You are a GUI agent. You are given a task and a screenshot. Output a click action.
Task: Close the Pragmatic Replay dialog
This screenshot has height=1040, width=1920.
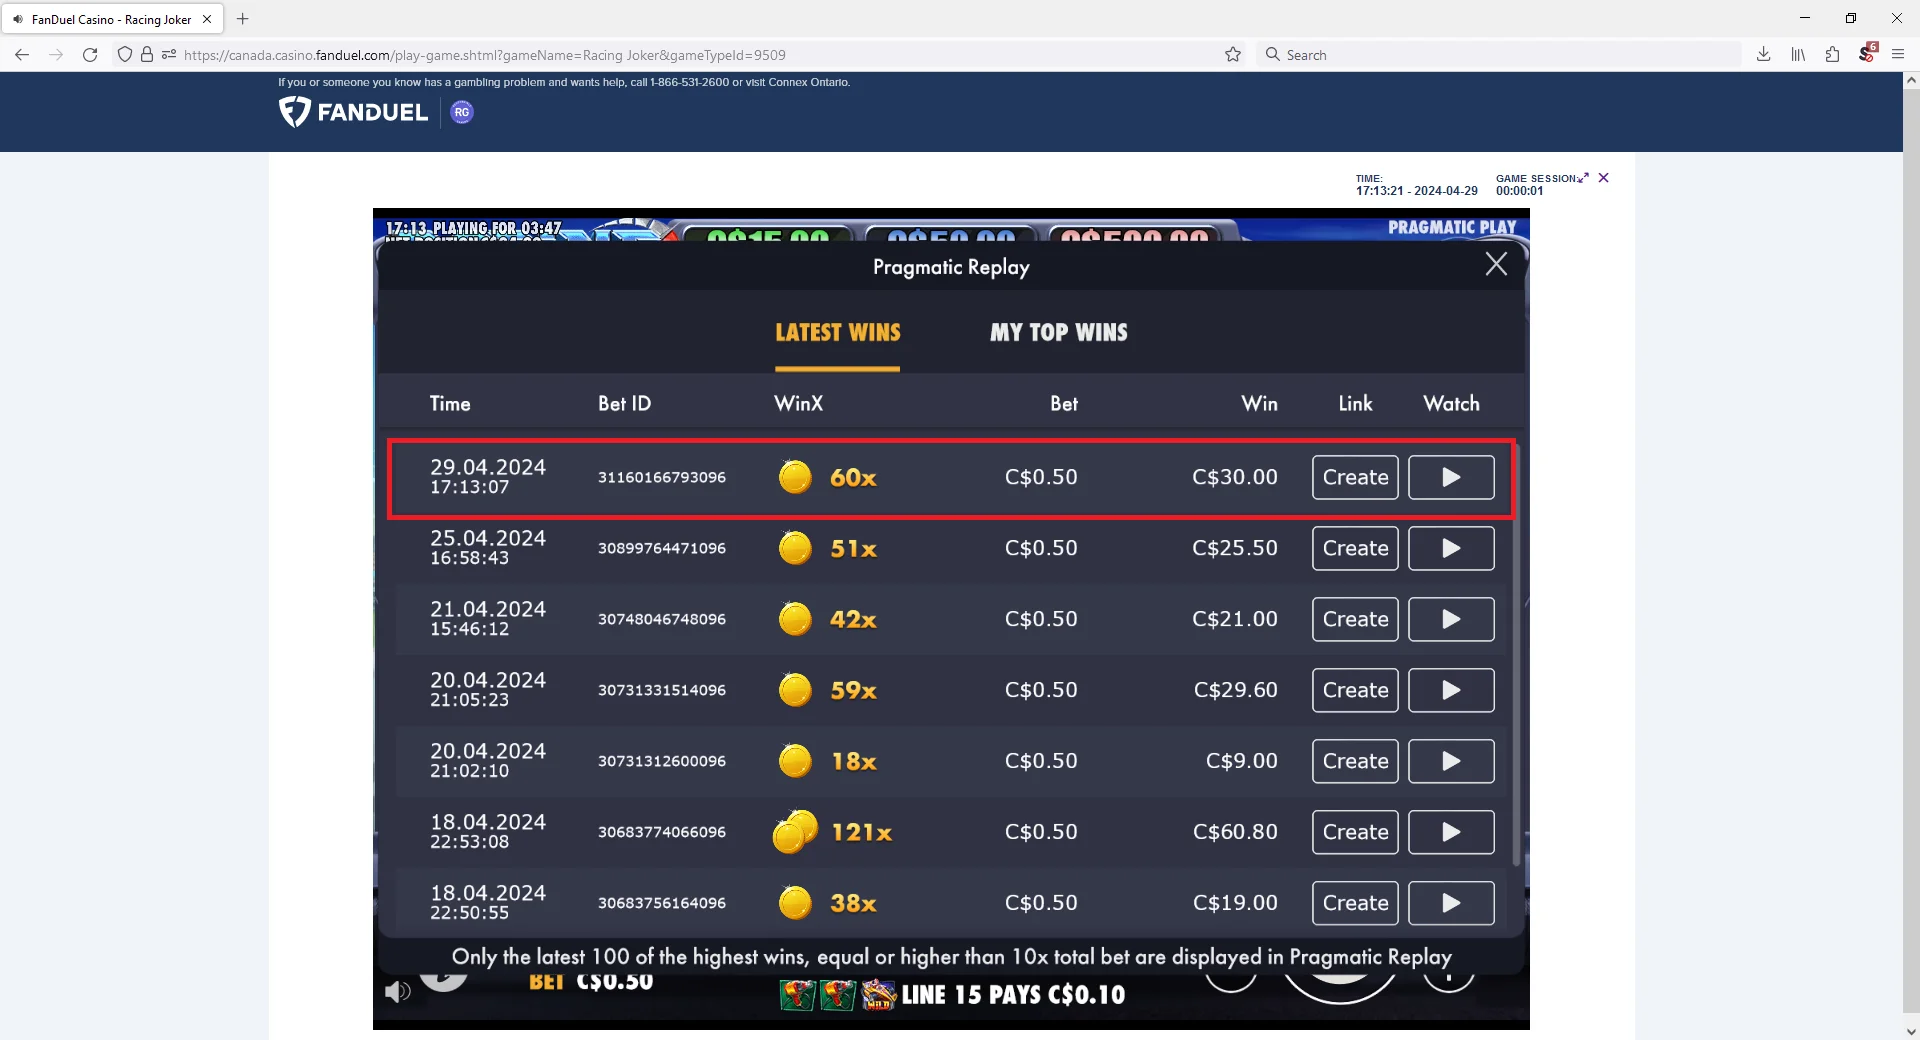1496,264
